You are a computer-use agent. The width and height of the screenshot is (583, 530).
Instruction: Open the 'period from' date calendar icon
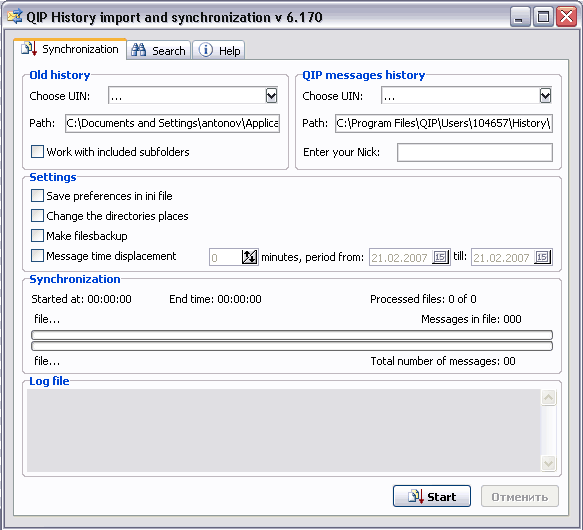point(441,257)
